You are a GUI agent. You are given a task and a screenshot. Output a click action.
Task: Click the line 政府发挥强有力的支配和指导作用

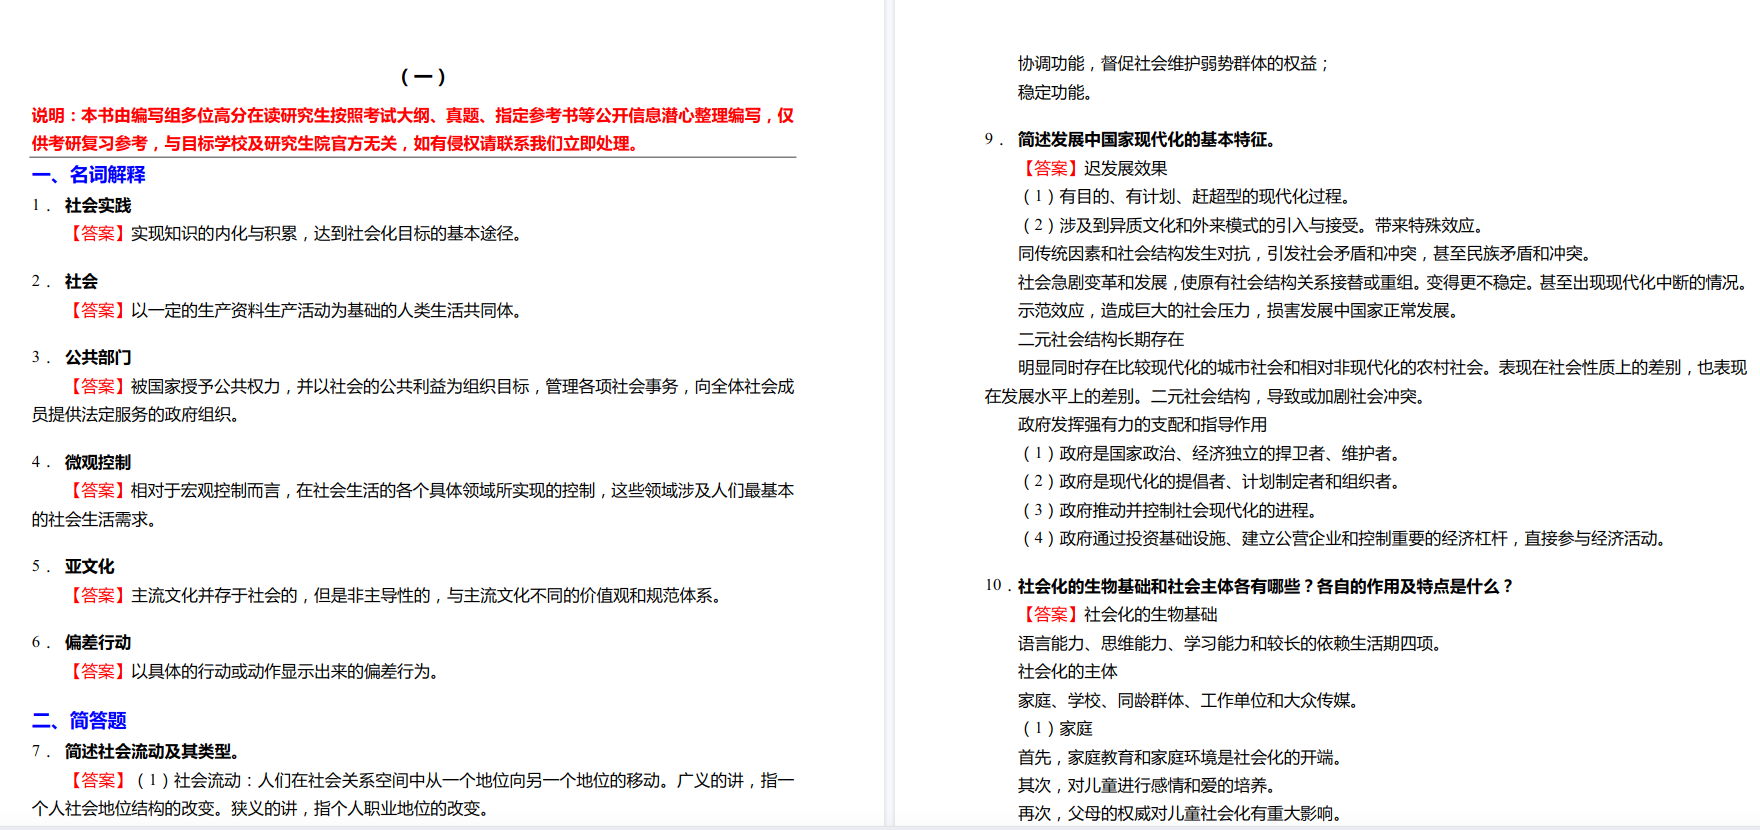pyautogui.click(x=1142, y=424)
